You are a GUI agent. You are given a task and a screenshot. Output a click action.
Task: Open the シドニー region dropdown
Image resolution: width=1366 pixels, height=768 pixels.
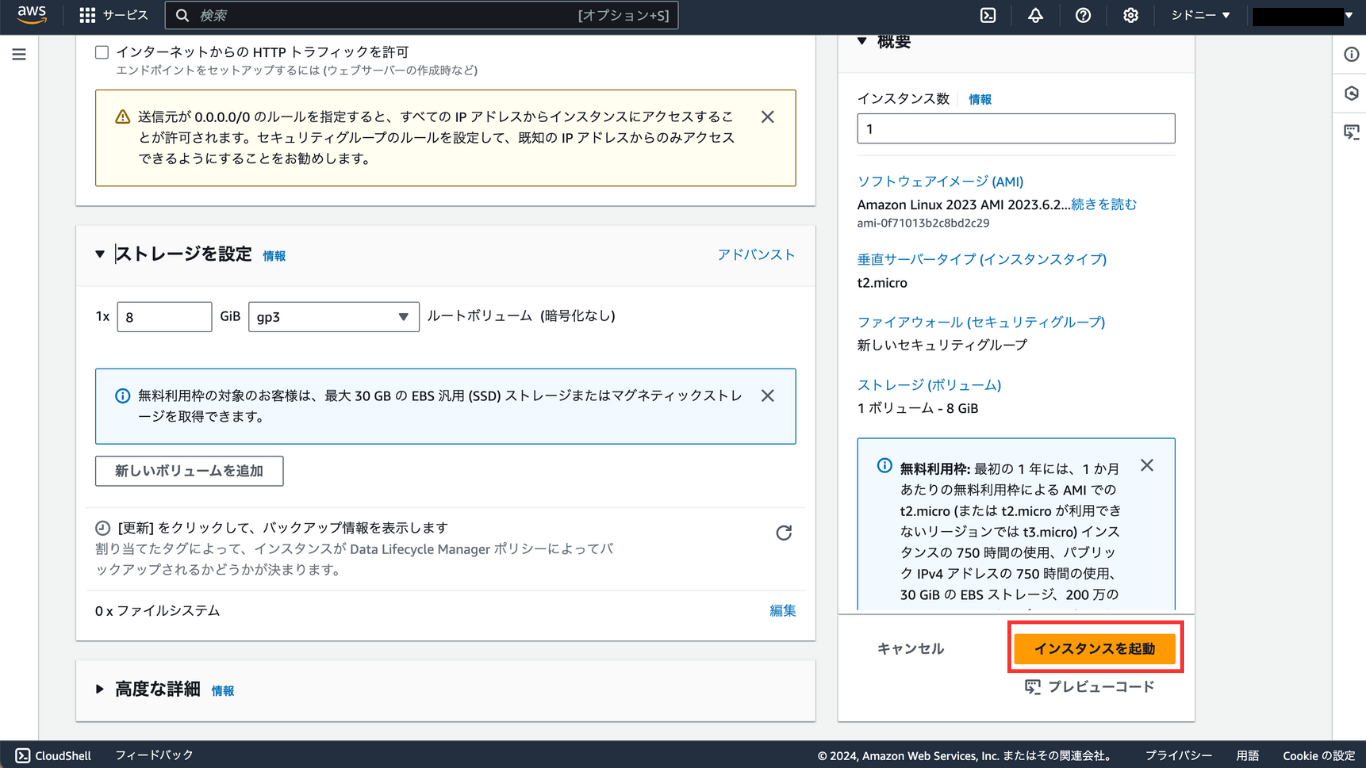point(1200,15)
